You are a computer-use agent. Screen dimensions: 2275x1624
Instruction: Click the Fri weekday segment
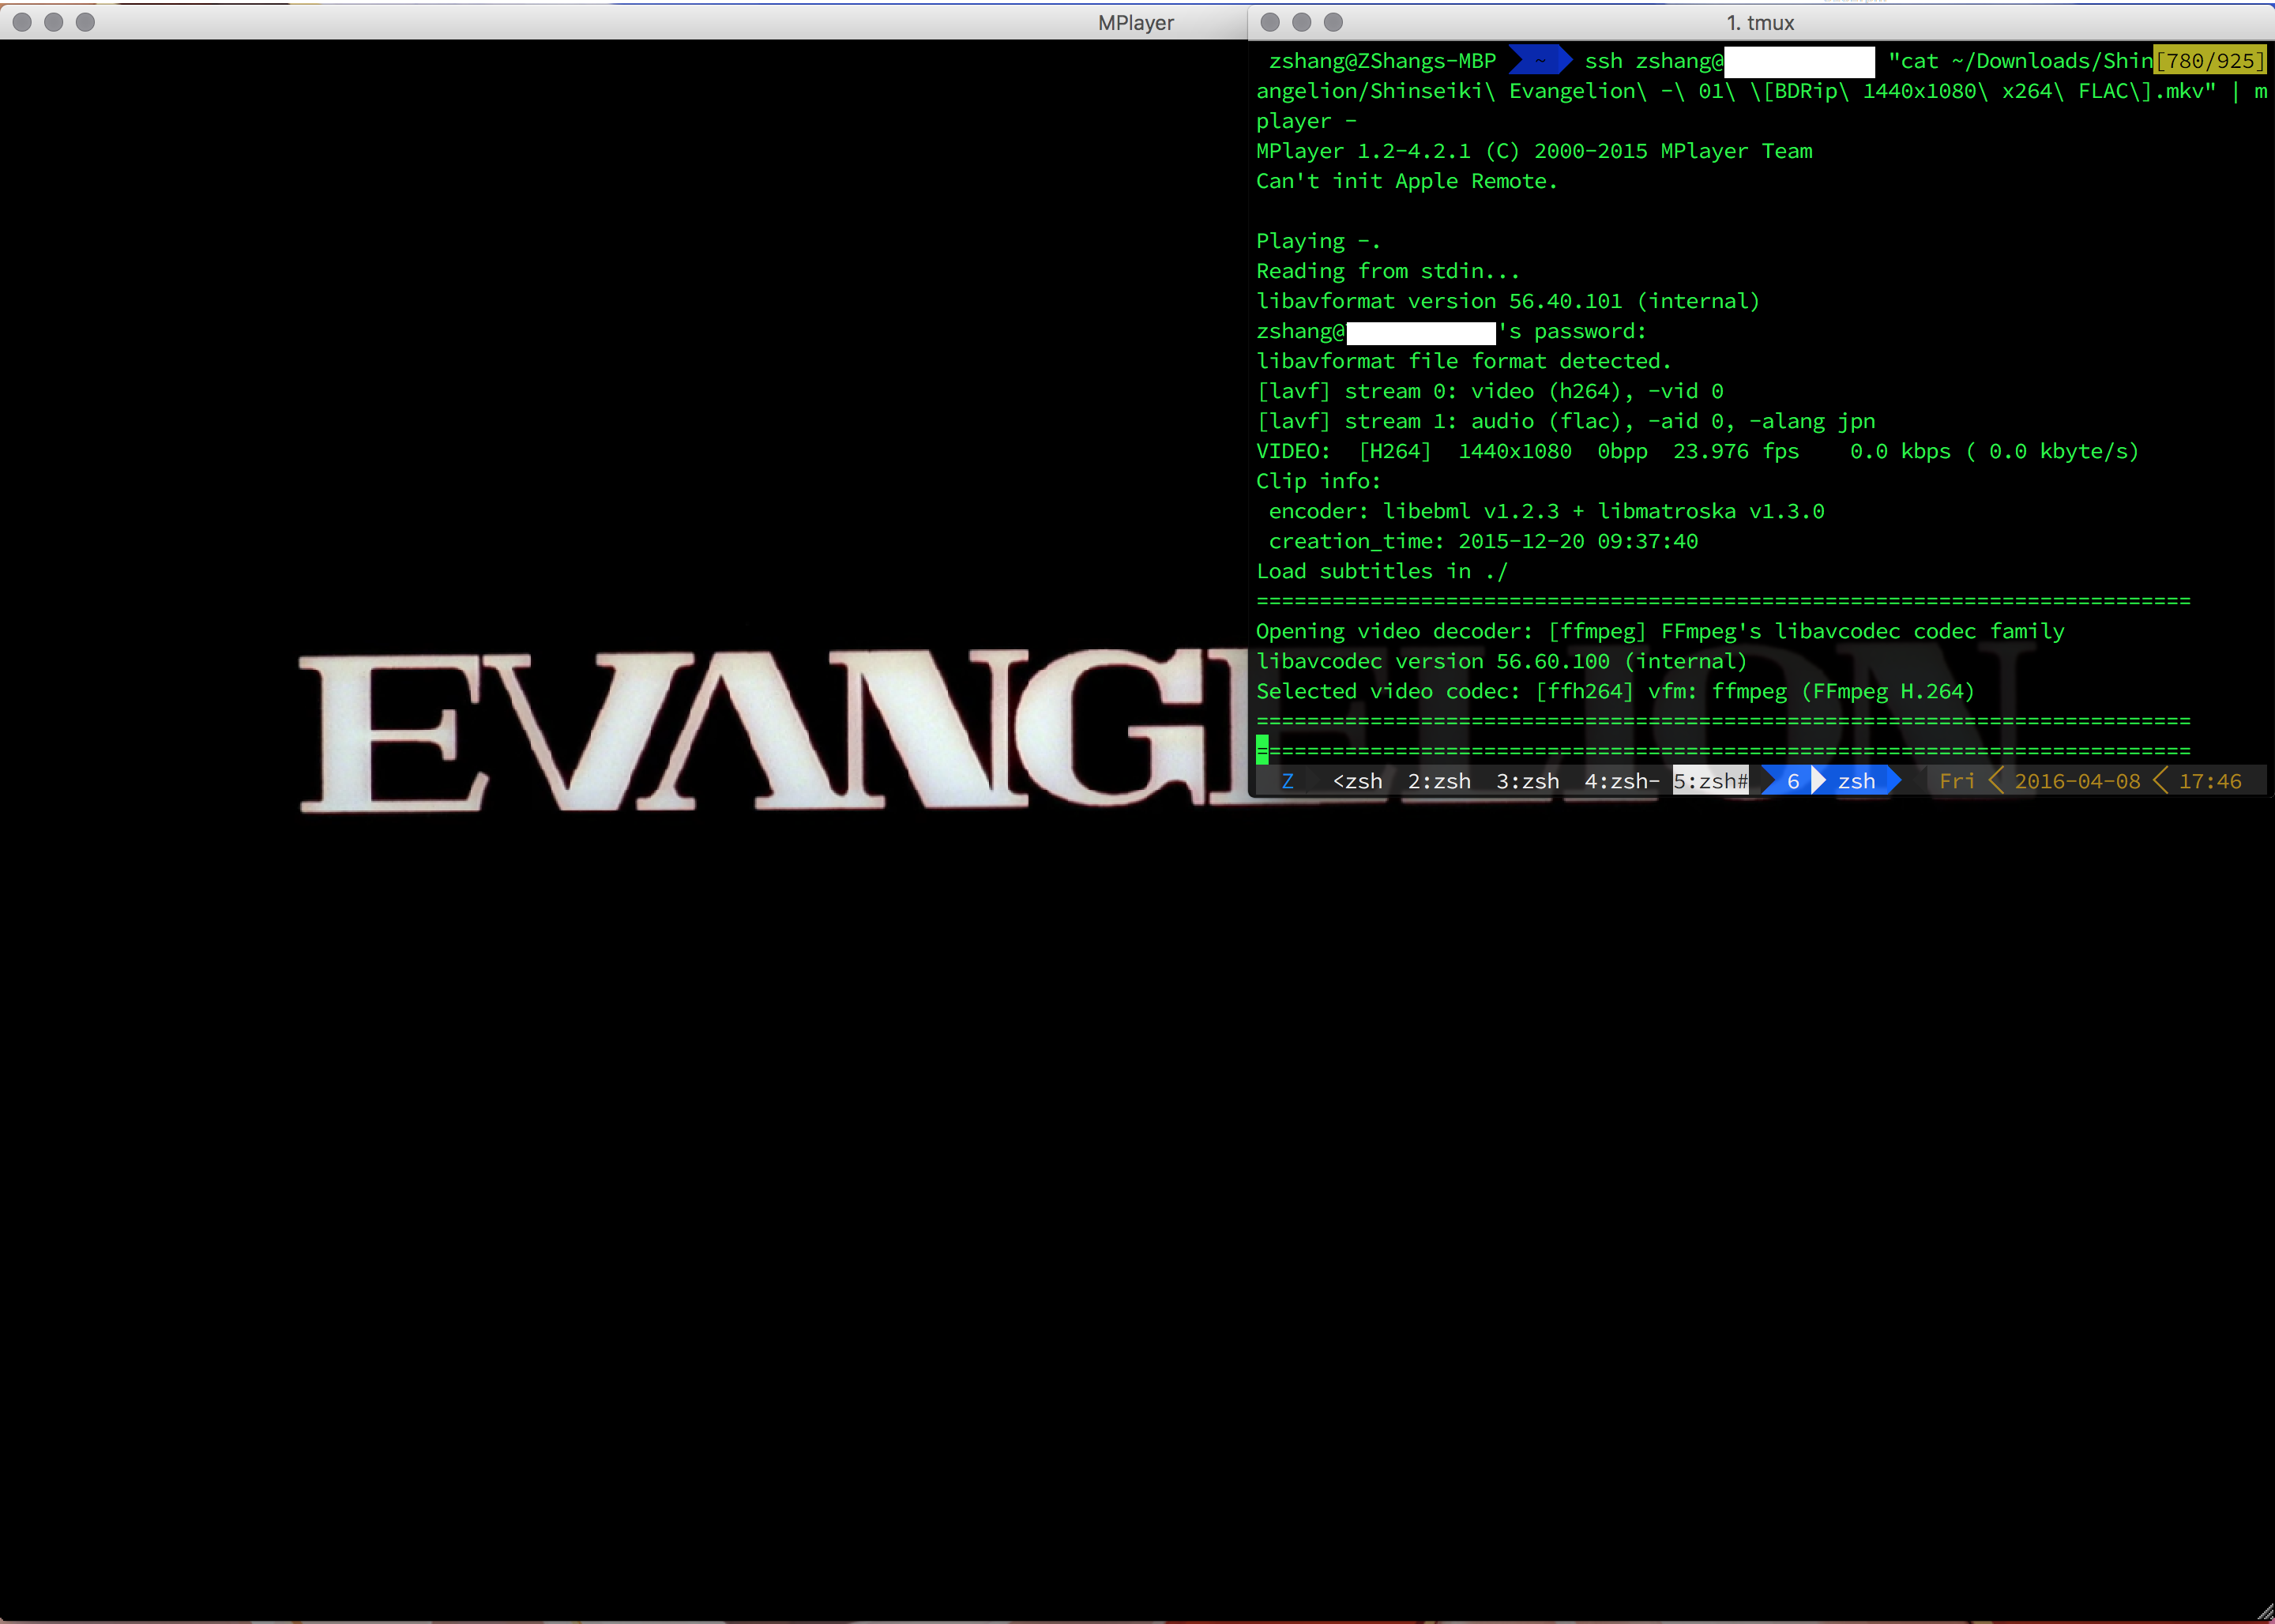click(1956, 781)
